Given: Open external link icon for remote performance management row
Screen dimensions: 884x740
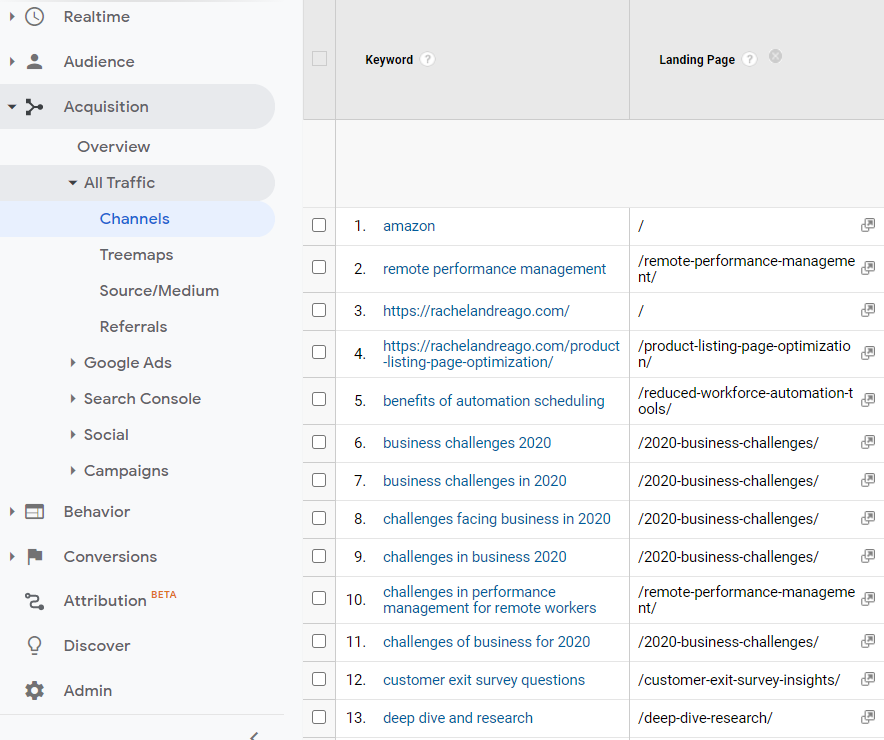Looking at the screenshot, I should click(868, 268).
